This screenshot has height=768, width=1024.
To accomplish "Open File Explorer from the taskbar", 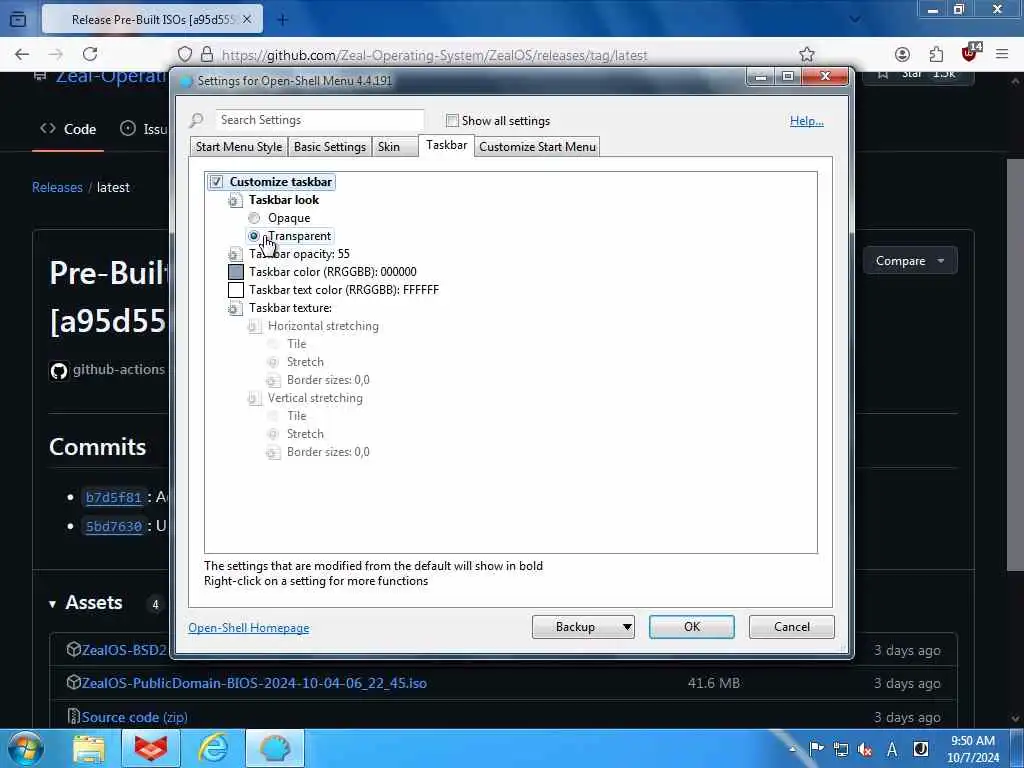I will click(89, 748).
